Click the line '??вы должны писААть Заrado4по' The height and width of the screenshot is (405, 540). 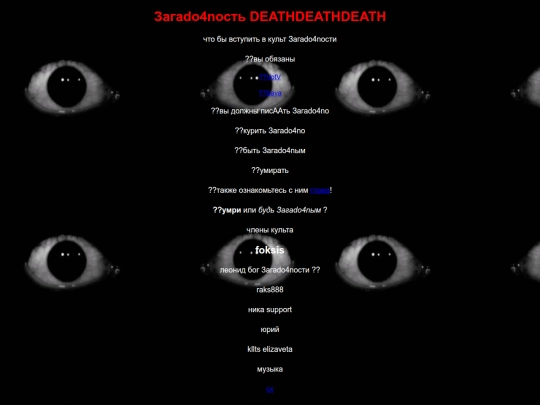point(270,111)
